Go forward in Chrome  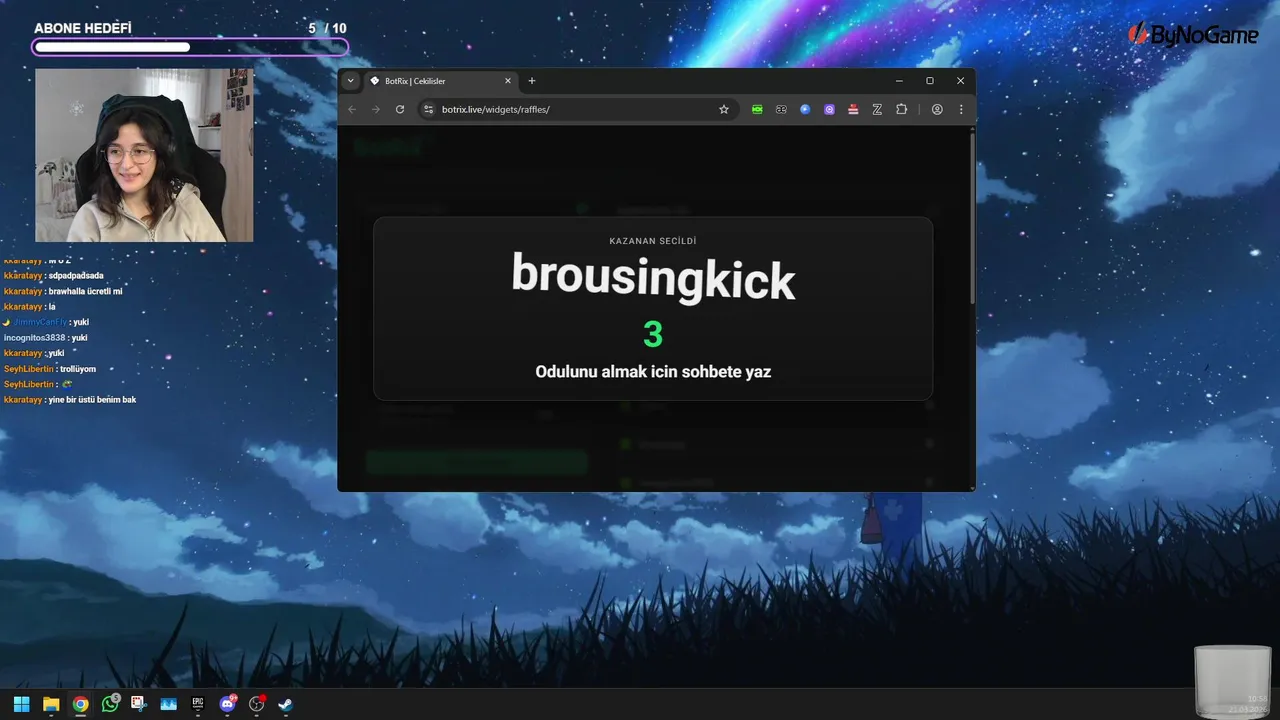click(376, 109)
